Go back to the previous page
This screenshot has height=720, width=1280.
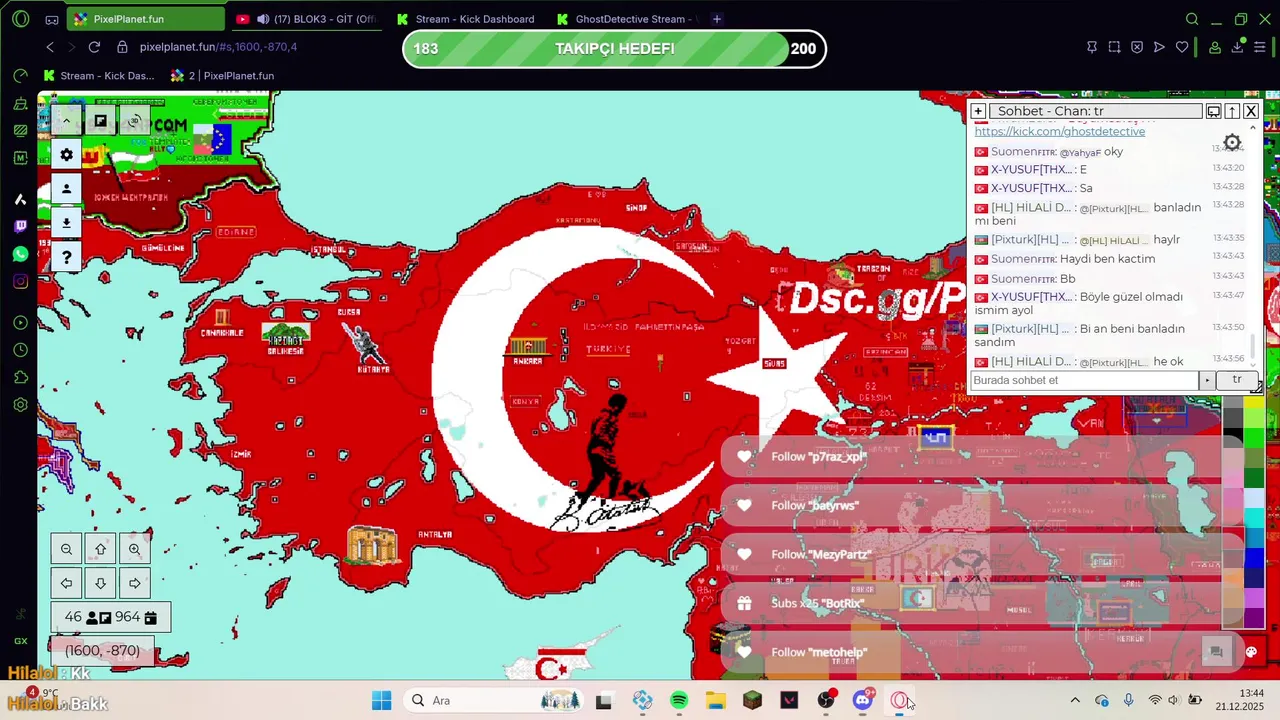coord(50,47)
